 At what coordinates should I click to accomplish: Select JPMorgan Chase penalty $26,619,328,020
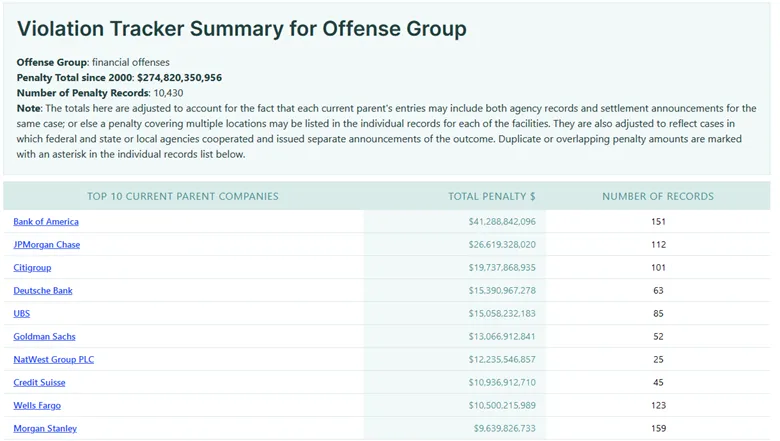pos(502,245)
